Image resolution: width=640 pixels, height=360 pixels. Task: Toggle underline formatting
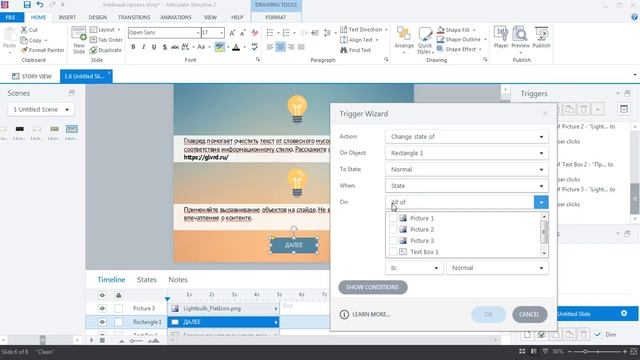pyautogui.click(x=154, y=47)
